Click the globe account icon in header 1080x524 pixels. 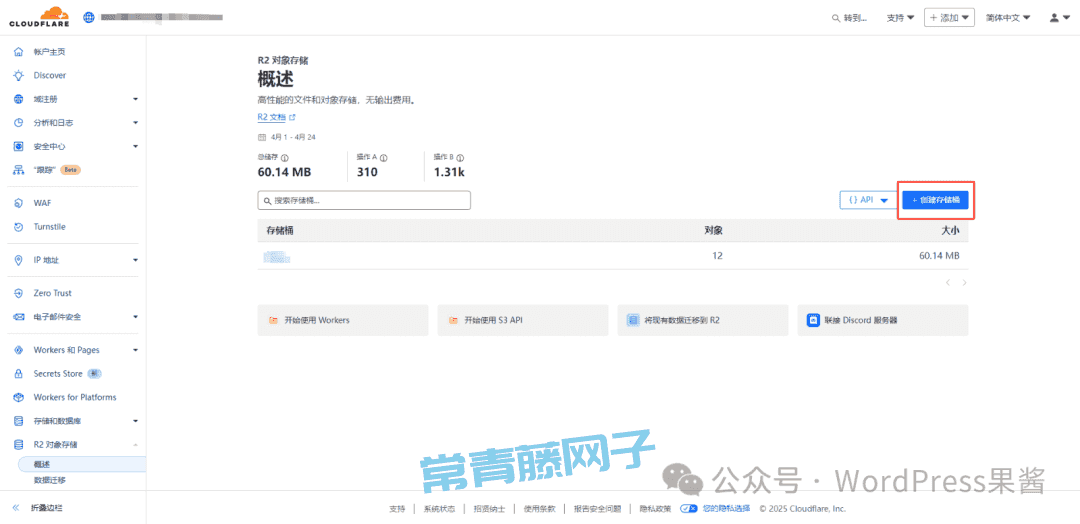click(x=88, y=17)
